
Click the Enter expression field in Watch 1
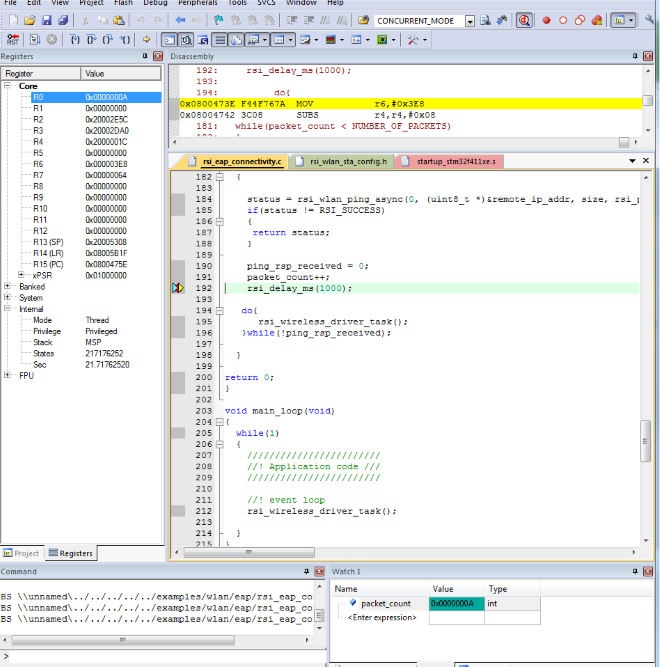383,618
